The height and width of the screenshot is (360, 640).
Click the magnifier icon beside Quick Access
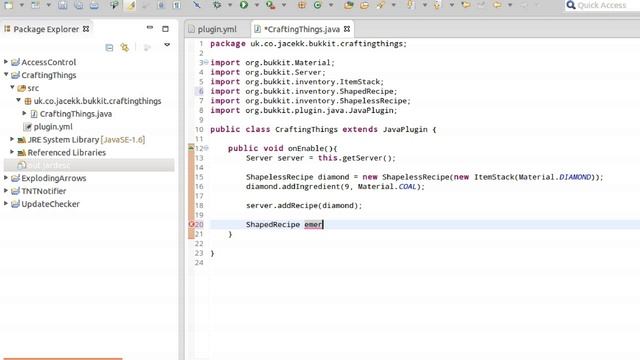tap(571, 5)
